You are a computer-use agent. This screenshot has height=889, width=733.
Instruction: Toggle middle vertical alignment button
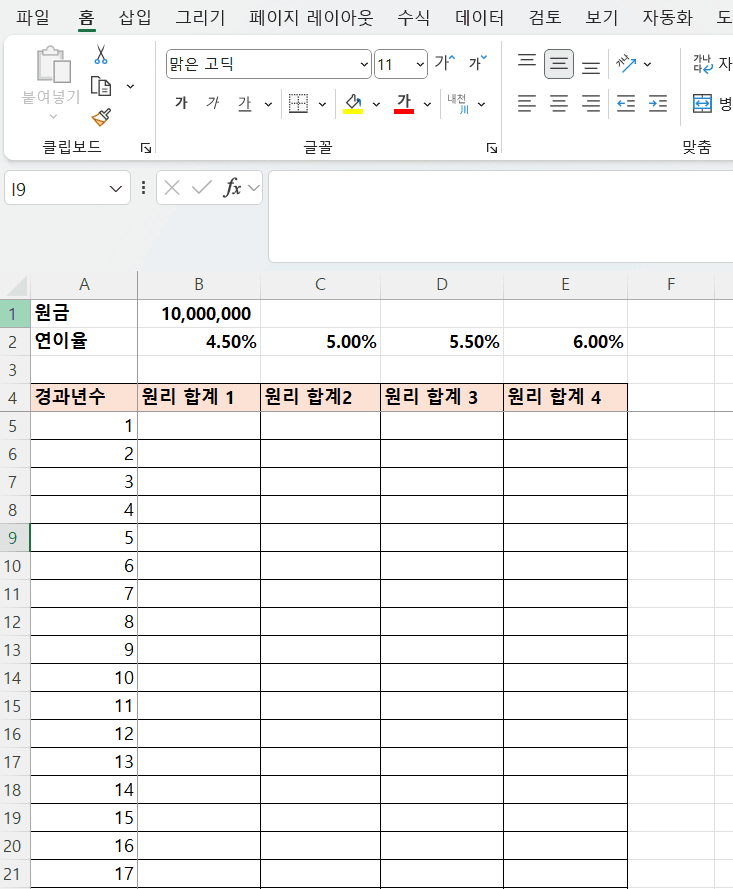(x=559, y=65)
